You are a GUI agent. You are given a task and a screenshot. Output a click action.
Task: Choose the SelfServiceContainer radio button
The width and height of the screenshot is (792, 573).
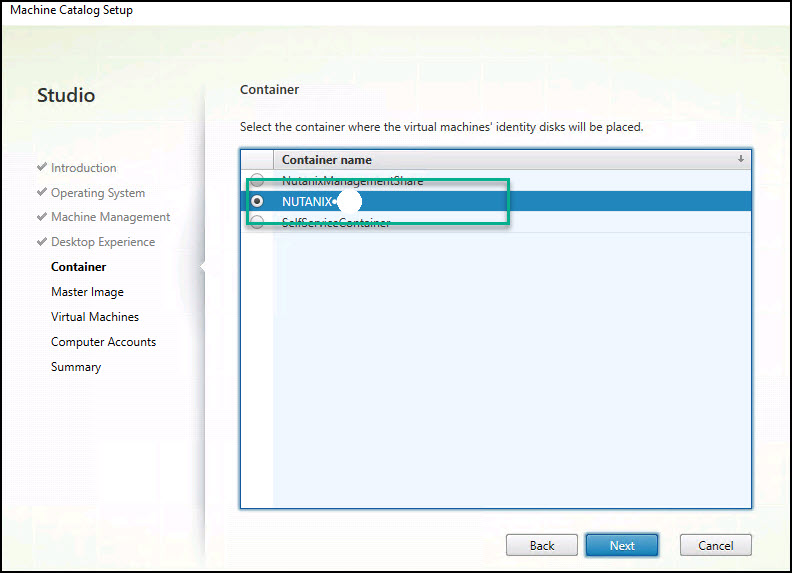click(258, 222)
